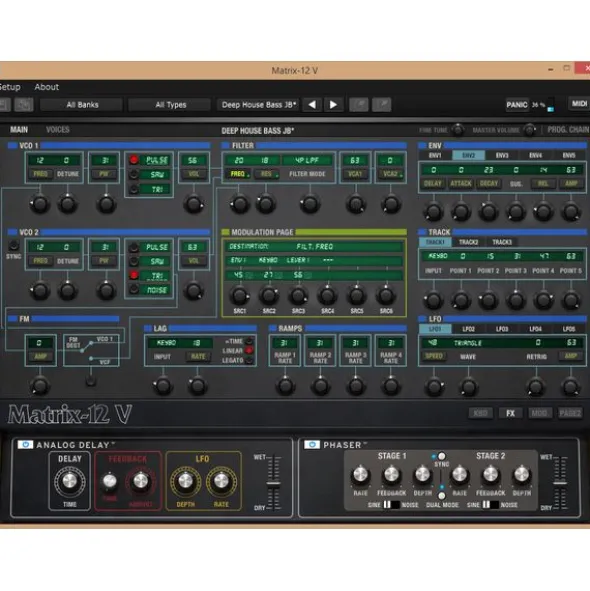Click the Phaser wet/dry slider

(559, 483)
